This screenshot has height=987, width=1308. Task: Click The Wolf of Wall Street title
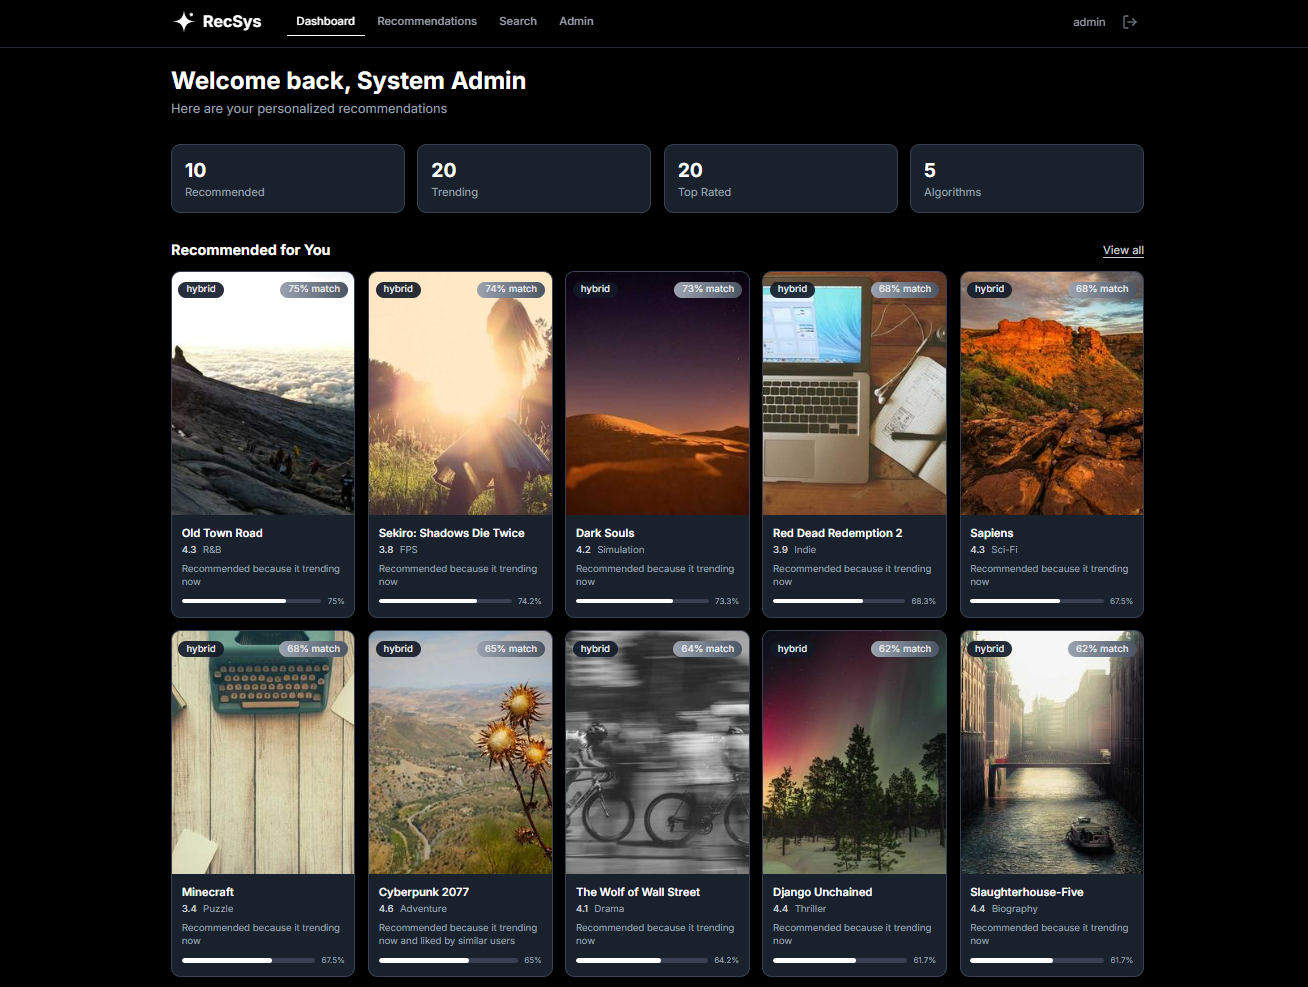click(x=638, y=892)
